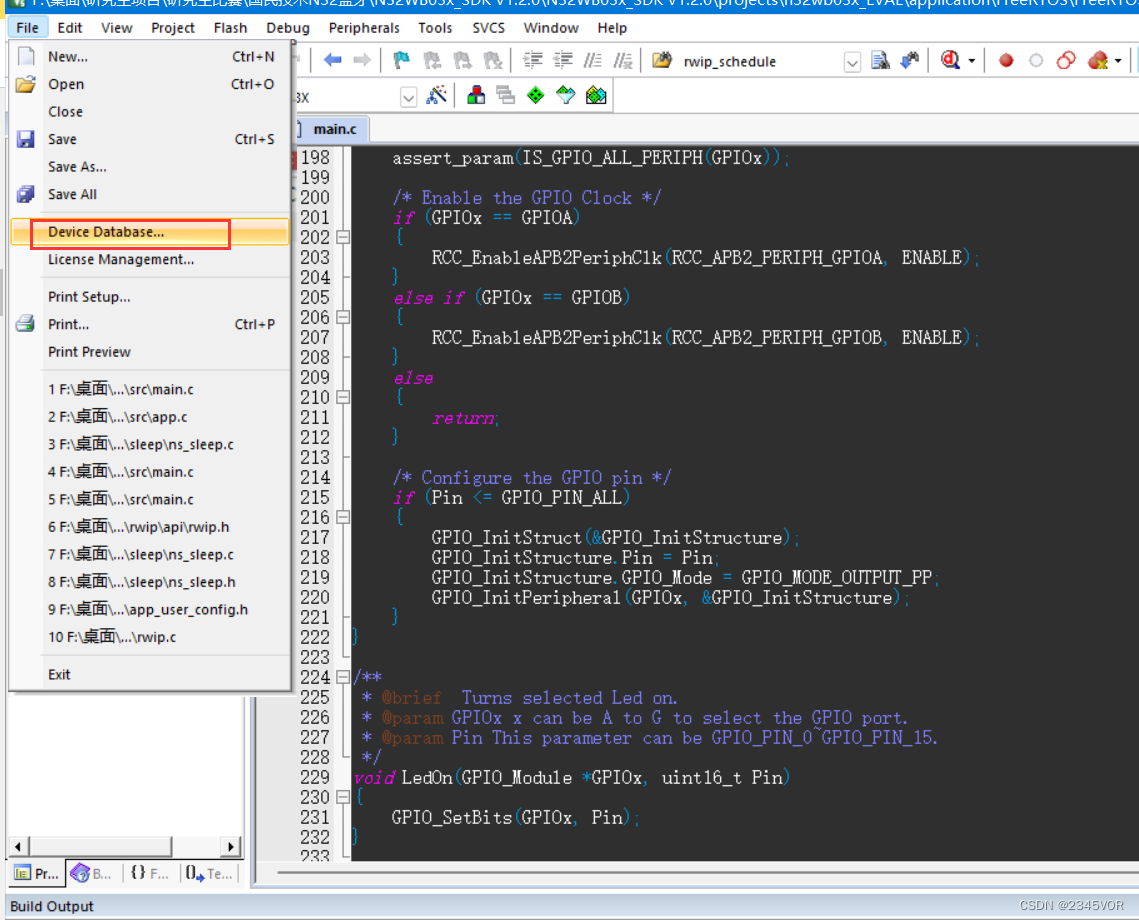Expand the rwip_schedule search history dropdown

click(x=852, y=62)
